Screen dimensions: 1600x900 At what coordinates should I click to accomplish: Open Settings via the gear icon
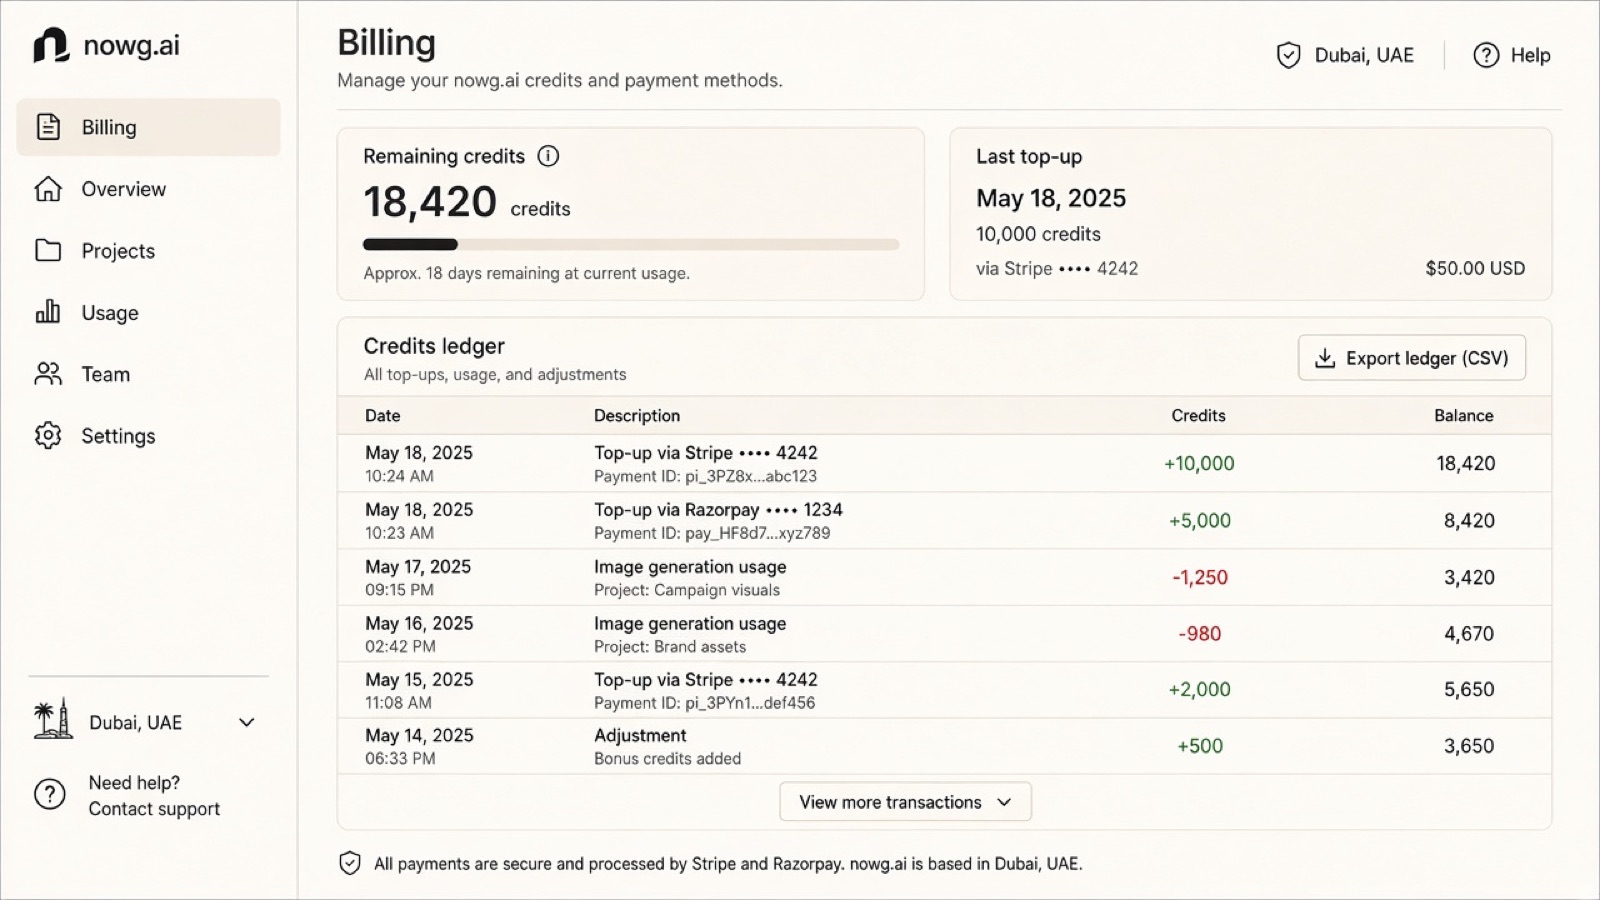pyautogui.click(x=48, y=435)
